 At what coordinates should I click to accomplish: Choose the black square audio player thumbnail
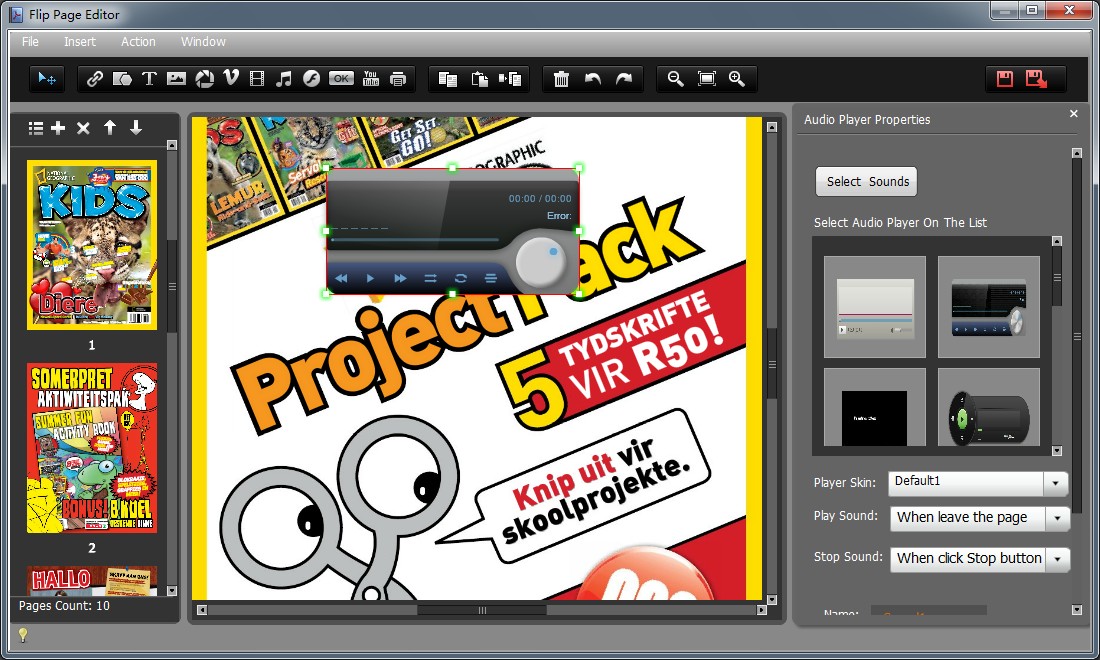875,408
